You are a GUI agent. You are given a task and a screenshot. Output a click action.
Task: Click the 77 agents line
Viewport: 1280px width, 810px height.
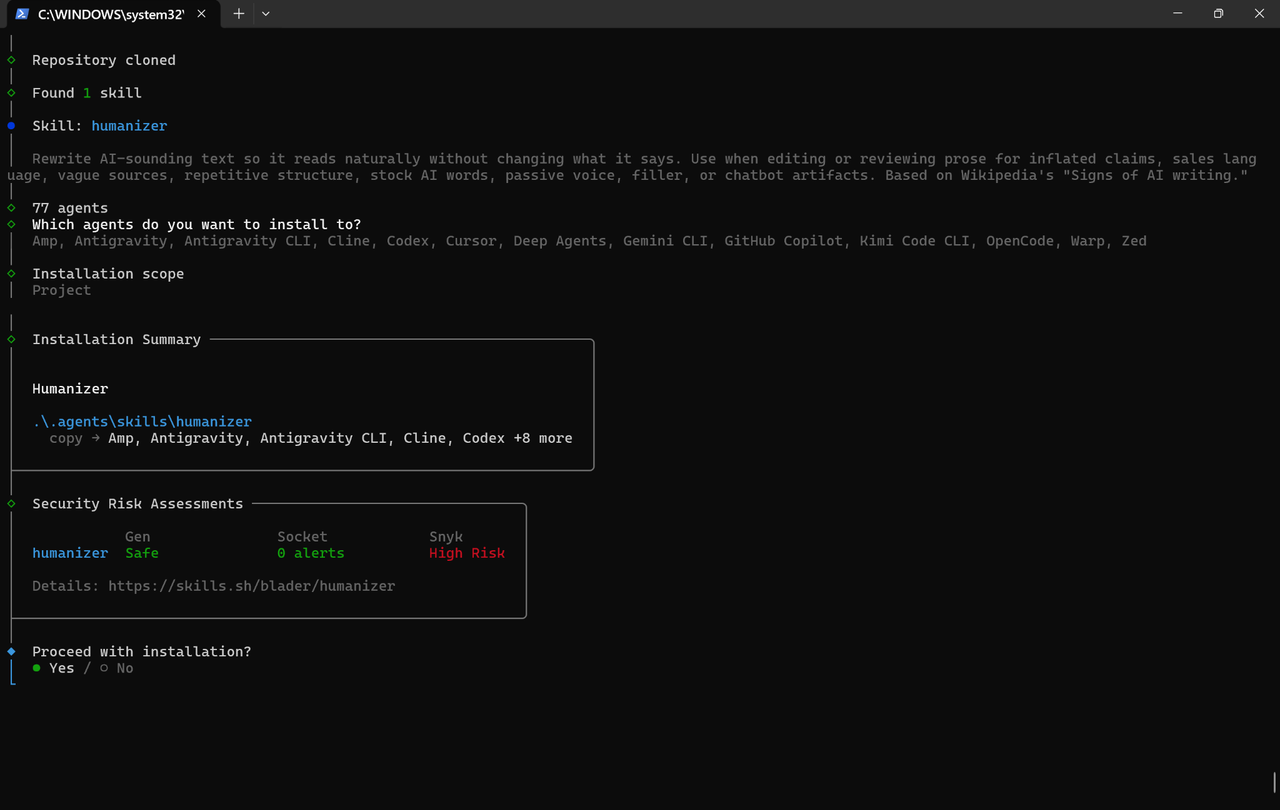click(70, 208)
